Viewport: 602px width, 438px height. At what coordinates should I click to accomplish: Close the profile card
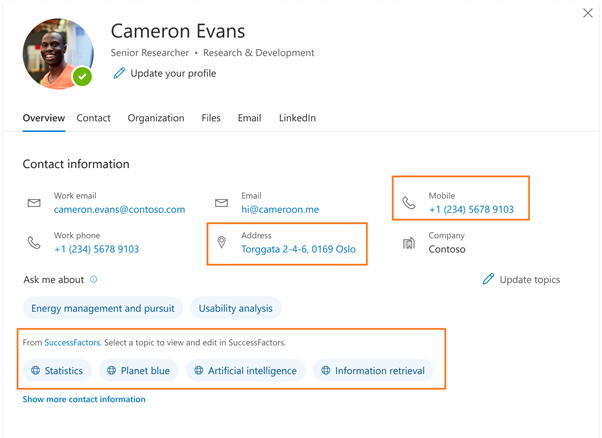tap(588, 13)
